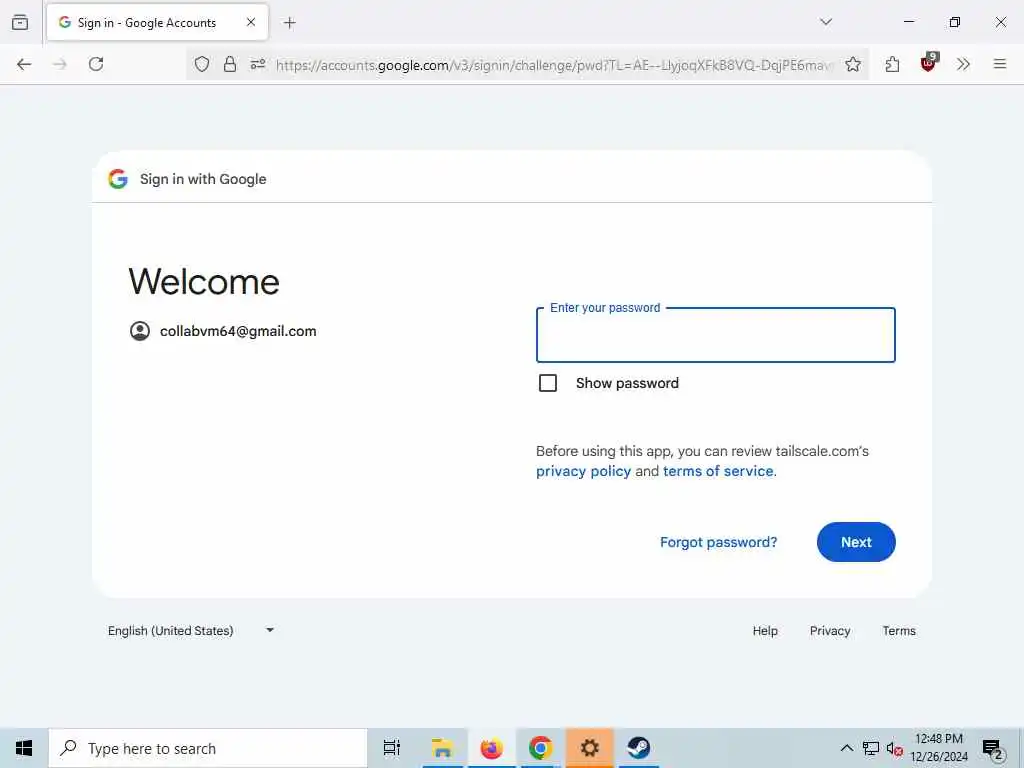Image resolution: width=1024 pixels, height=768 pixels.
Task: Open a new tab with plus button
Action: (289, 23)
